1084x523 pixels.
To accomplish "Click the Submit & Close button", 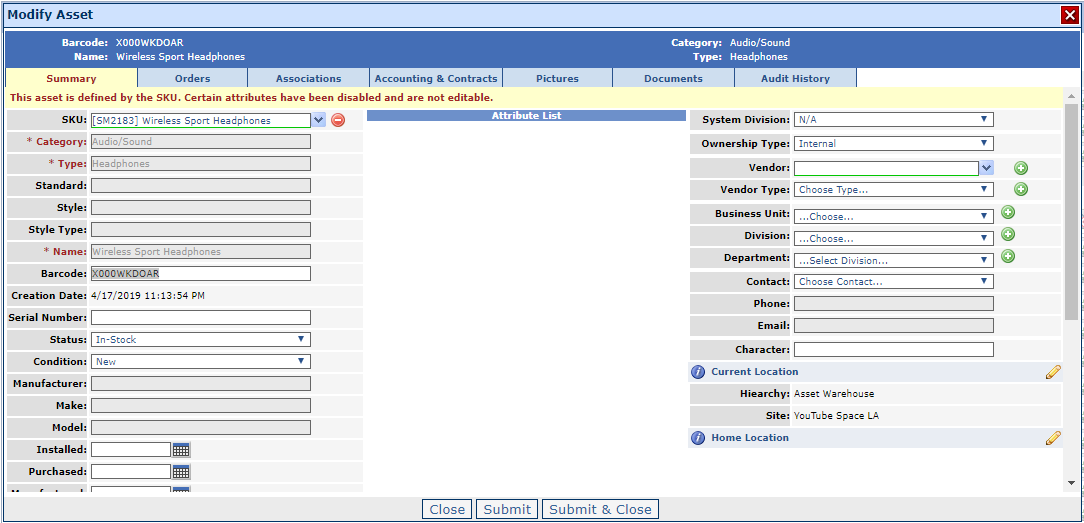I will pos(600,509).
